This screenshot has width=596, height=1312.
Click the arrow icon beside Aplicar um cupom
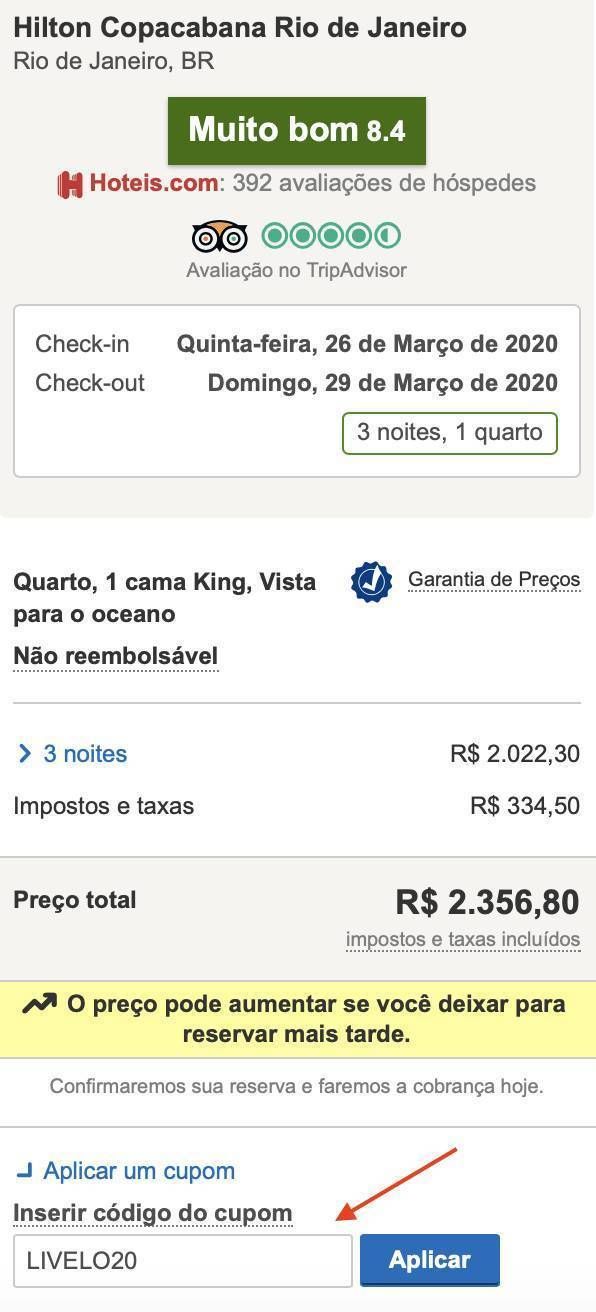click(26, 1170)
